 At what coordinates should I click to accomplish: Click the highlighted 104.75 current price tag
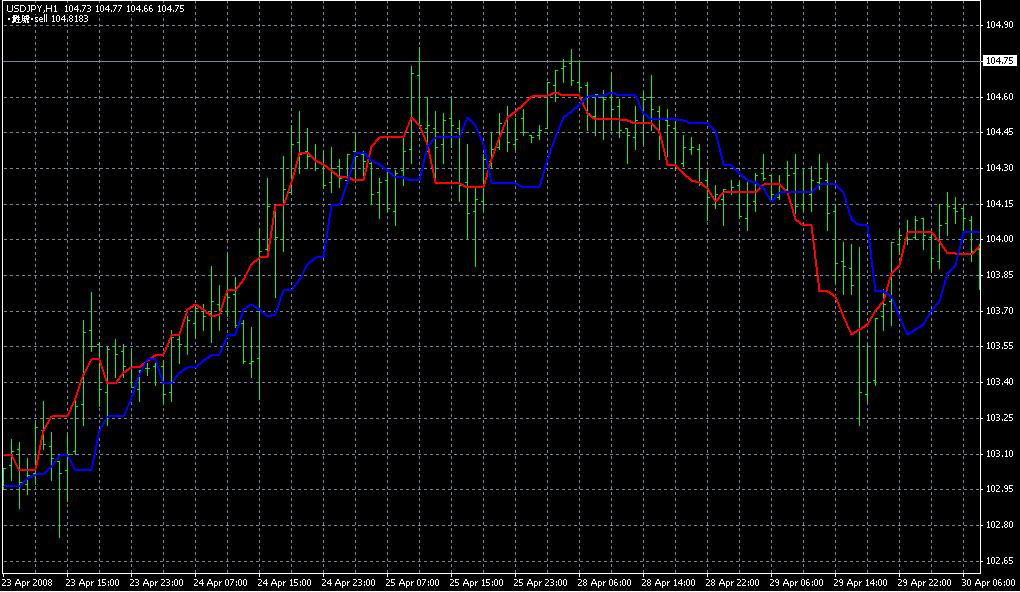999,61
